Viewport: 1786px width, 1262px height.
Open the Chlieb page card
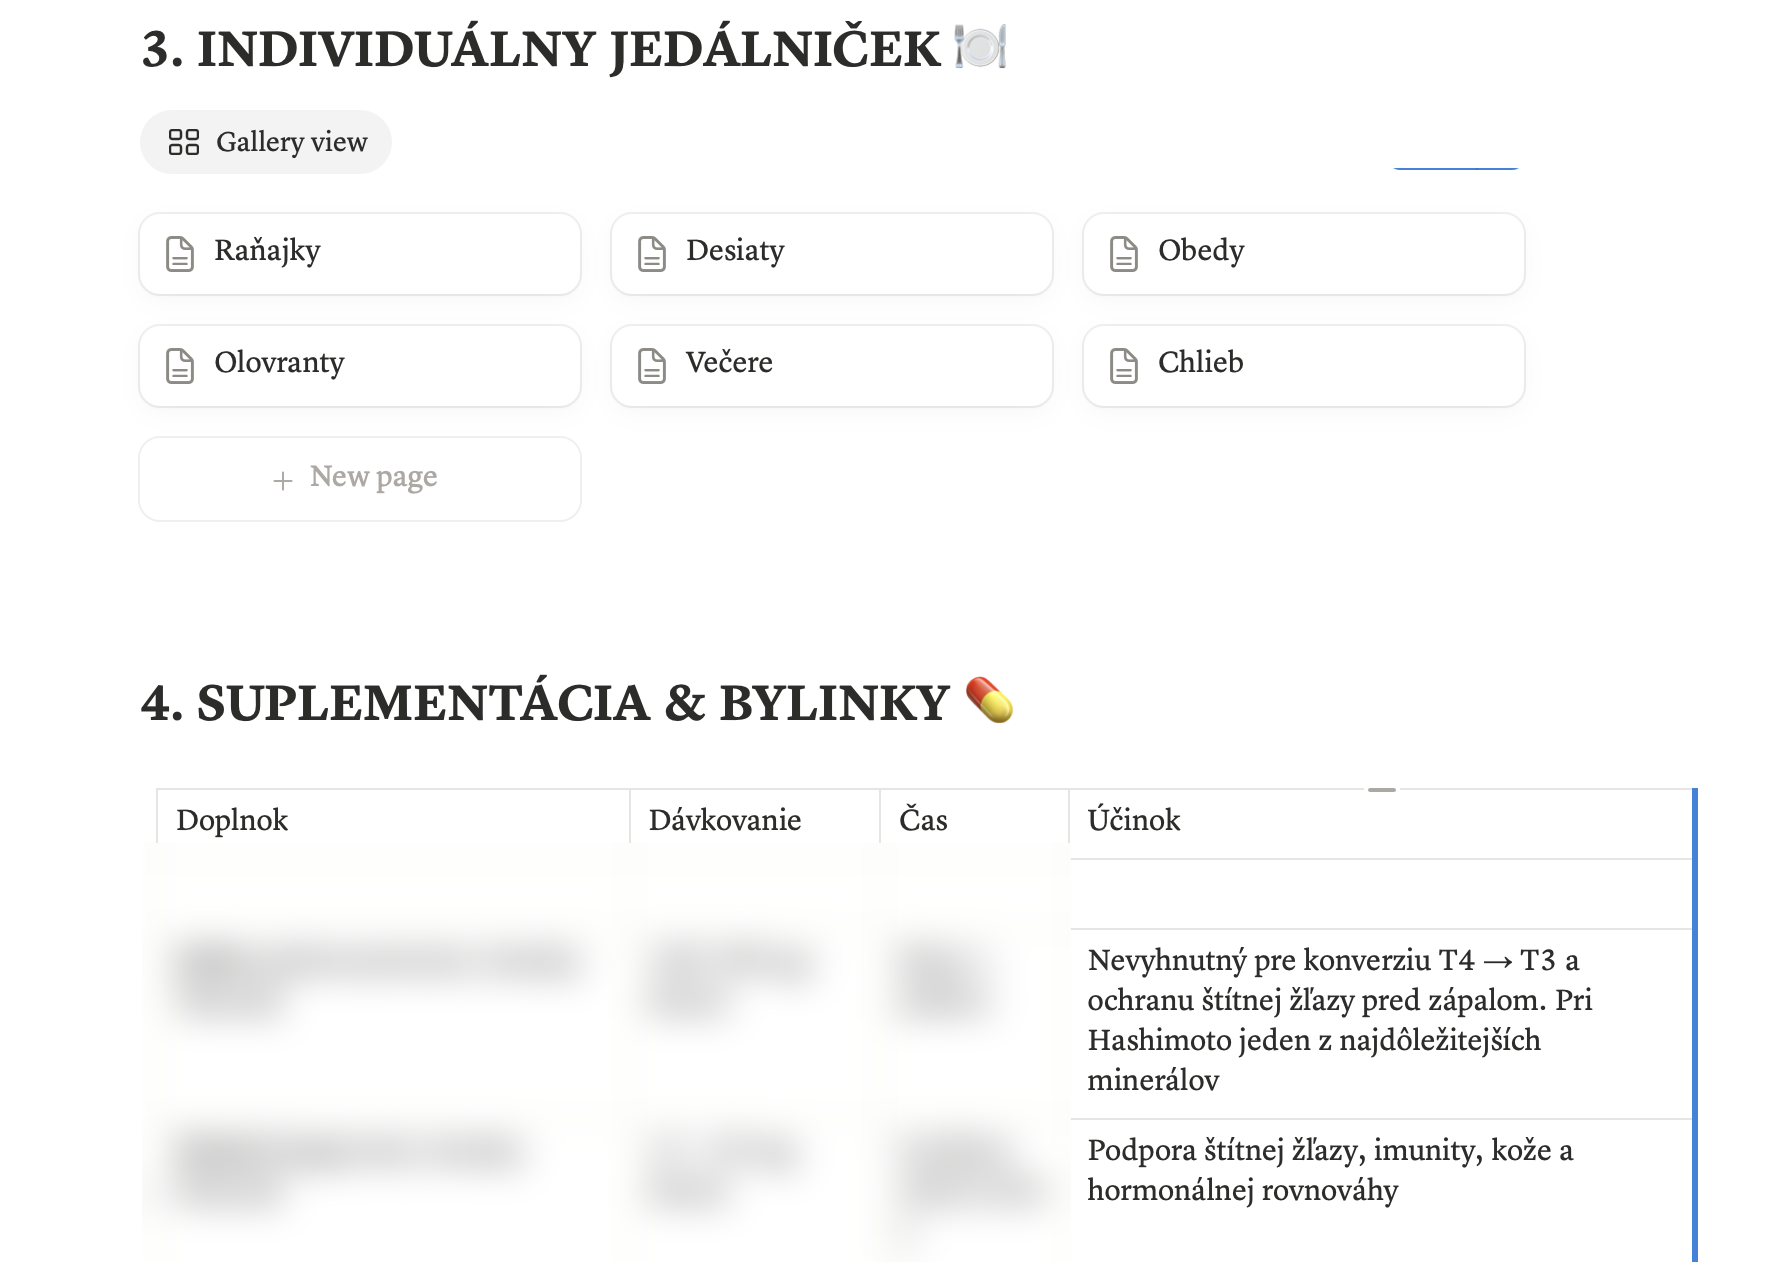[1304, 366]
